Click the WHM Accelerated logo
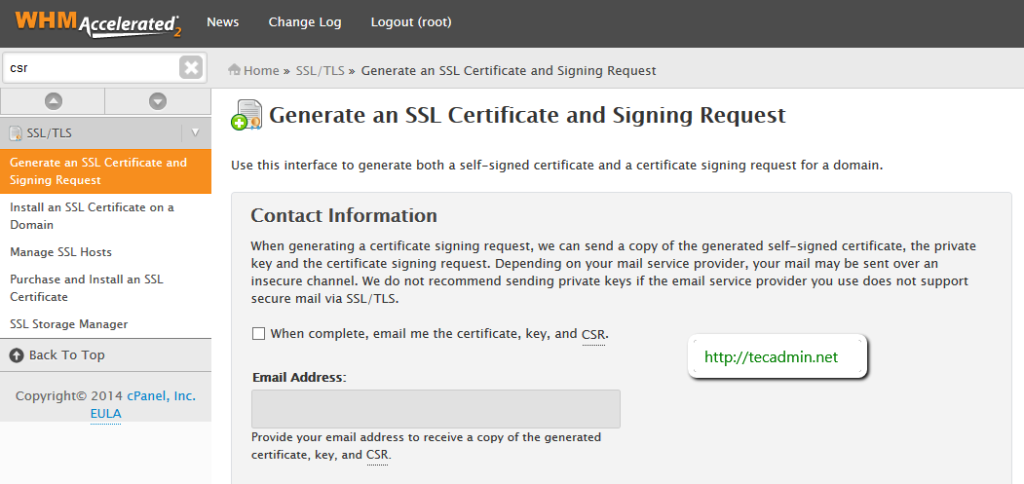 click(97, 22)
